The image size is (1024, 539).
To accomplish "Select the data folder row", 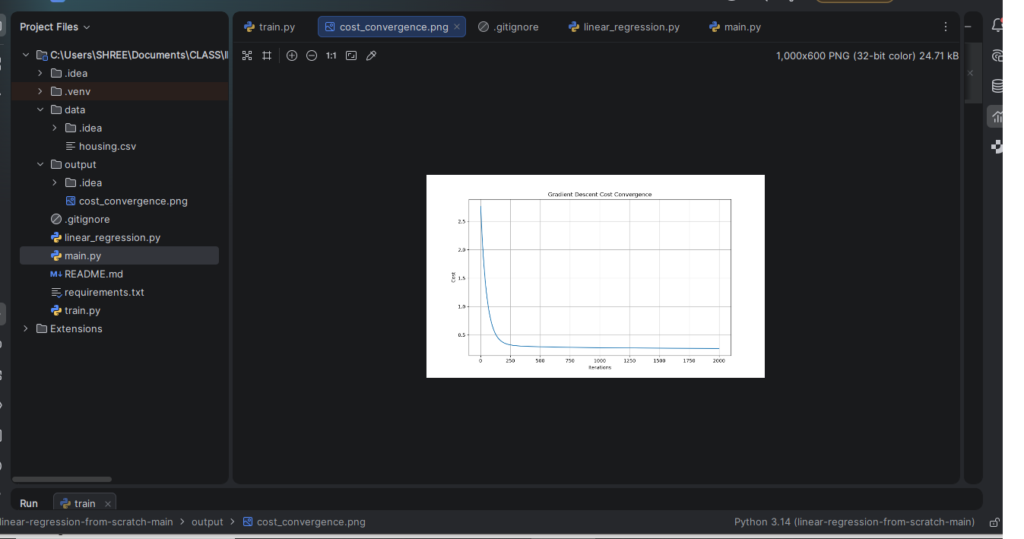I will point(120,110).
